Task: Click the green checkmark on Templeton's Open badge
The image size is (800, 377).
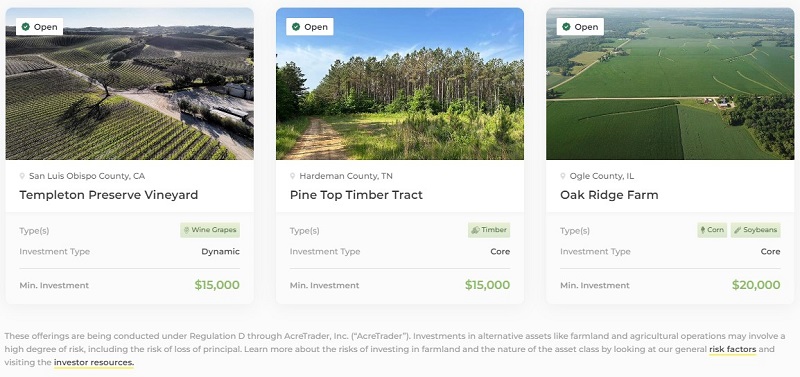Action: pos(26,27)
